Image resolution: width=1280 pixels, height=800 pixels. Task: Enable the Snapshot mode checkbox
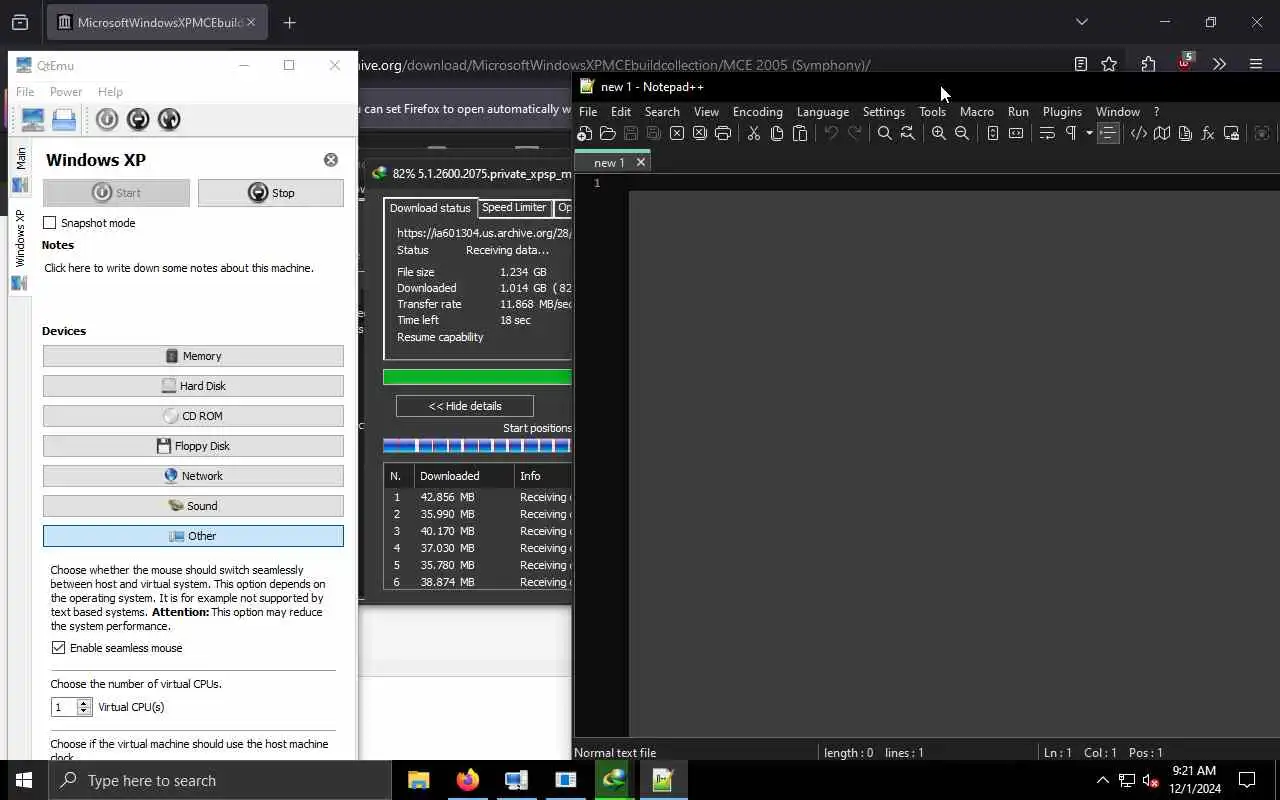(x=50, y=223)
